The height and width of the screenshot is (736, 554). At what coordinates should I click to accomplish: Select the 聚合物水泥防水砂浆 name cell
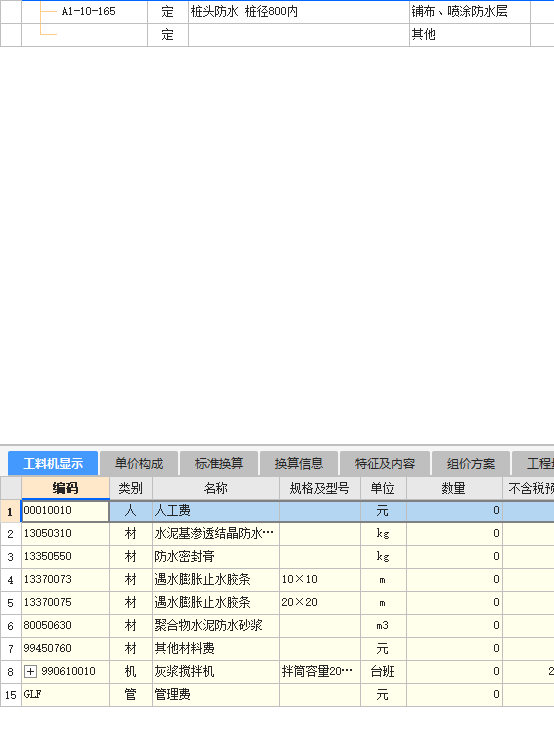pos(216,626)
